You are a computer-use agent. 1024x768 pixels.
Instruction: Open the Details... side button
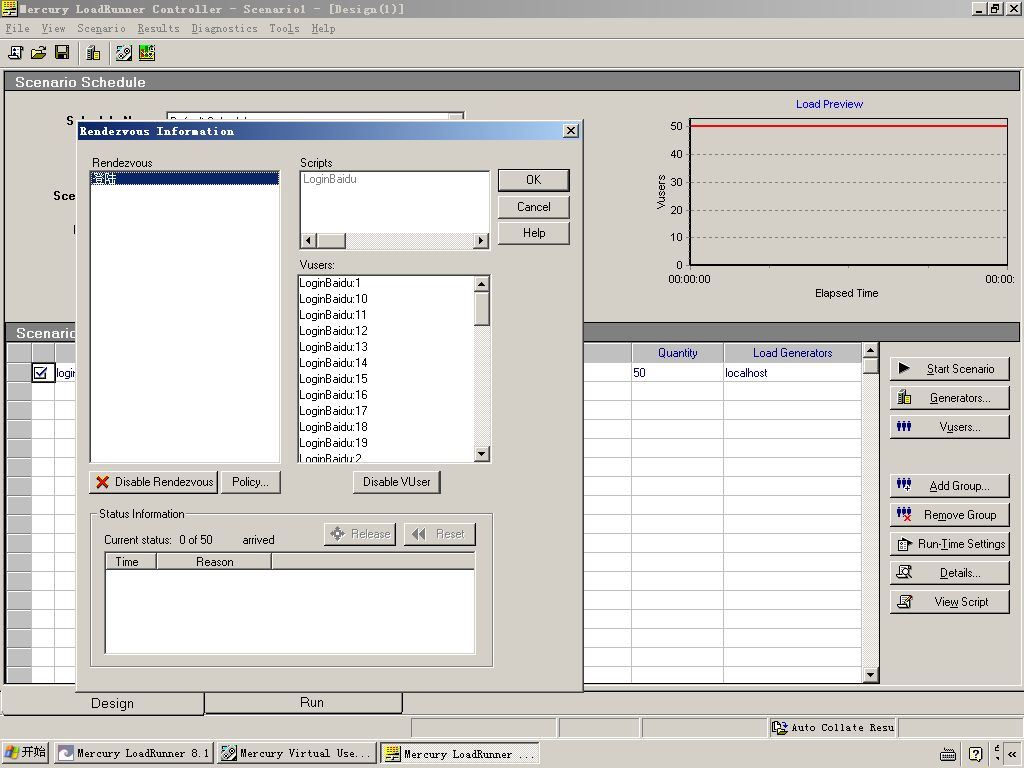(x=950, y=573)
